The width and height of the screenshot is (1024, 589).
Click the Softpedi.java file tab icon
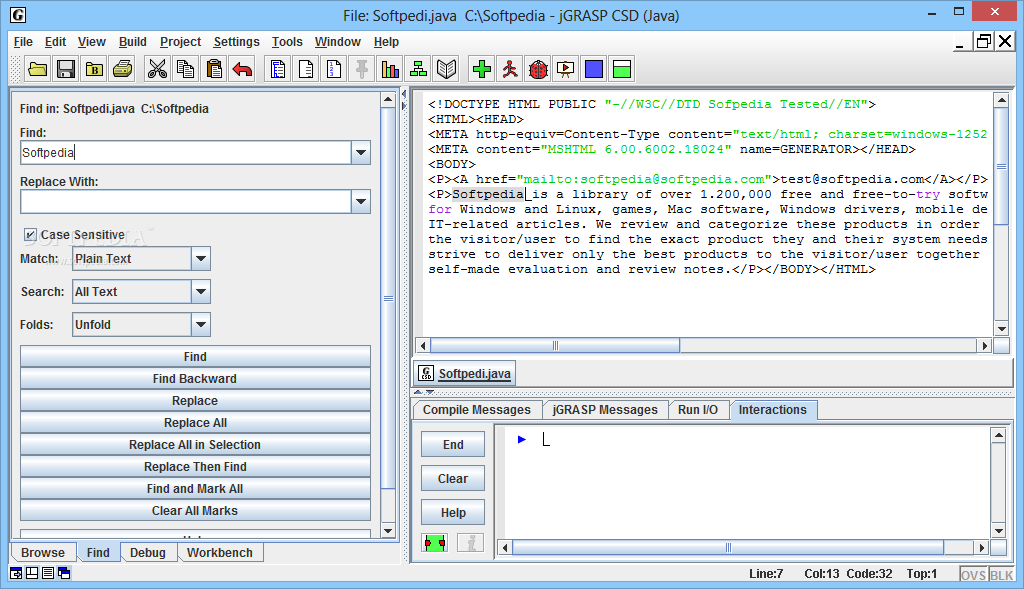[426, 373]
